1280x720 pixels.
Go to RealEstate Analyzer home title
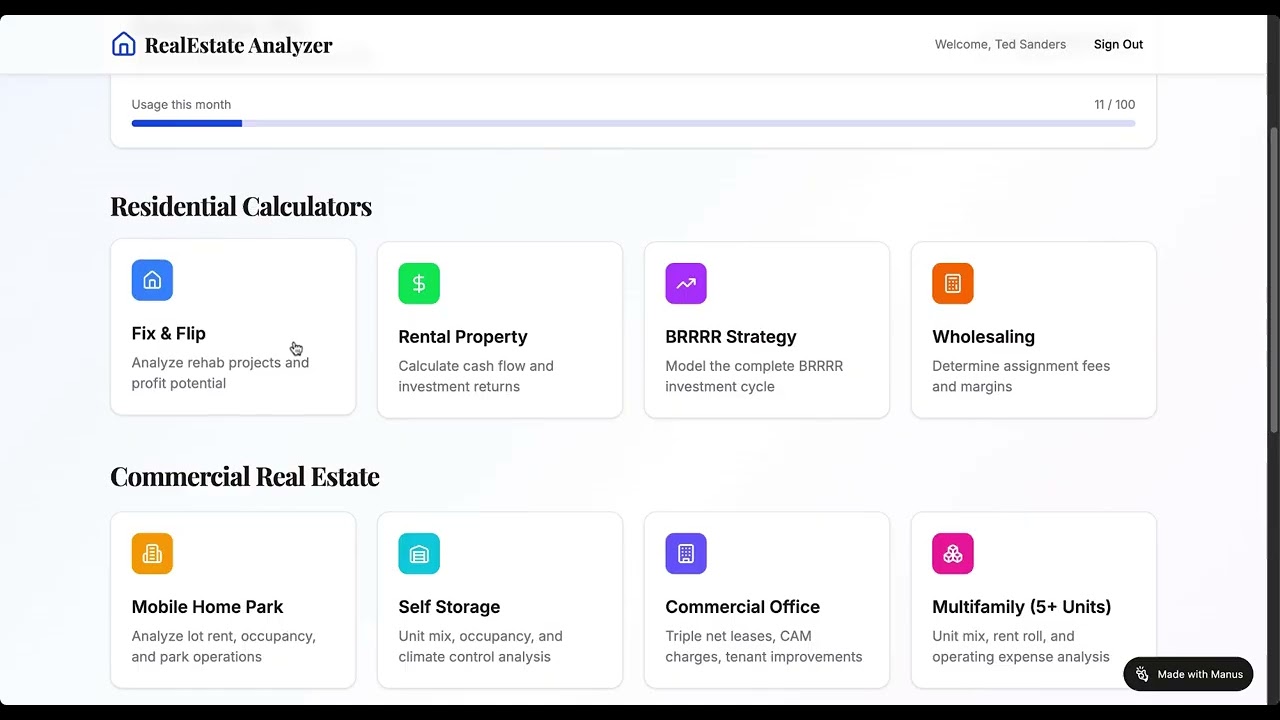pos(238,44)
